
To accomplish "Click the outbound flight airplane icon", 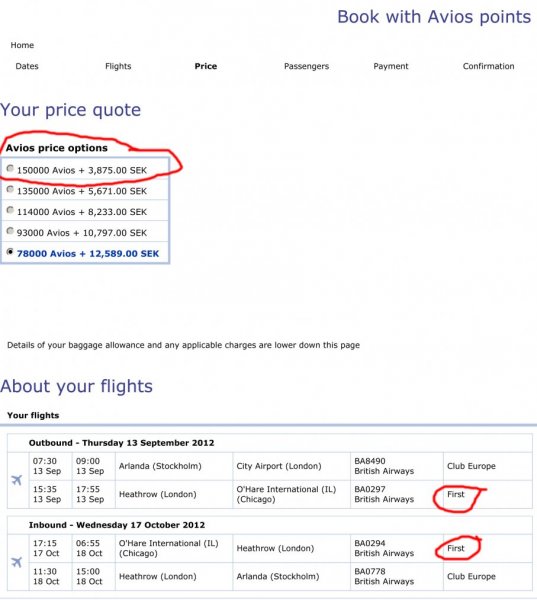I will [x=16, y=480].
